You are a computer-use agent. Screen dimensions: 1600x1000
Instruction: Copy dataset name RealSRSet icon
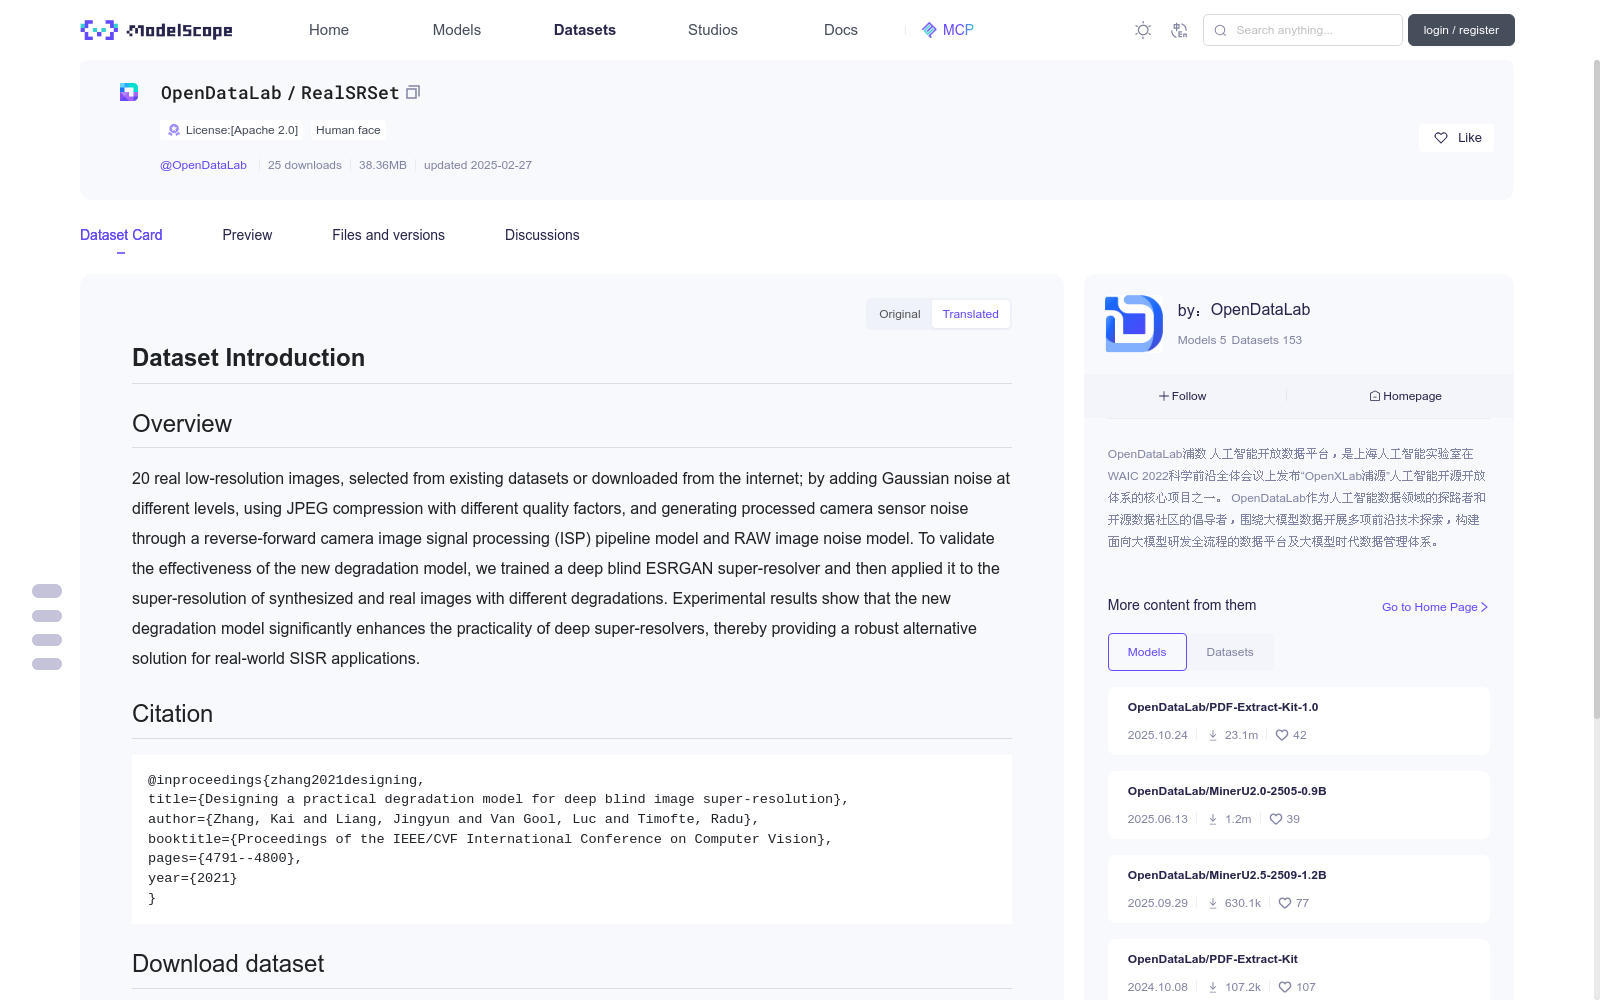click(x=413, y=92)
